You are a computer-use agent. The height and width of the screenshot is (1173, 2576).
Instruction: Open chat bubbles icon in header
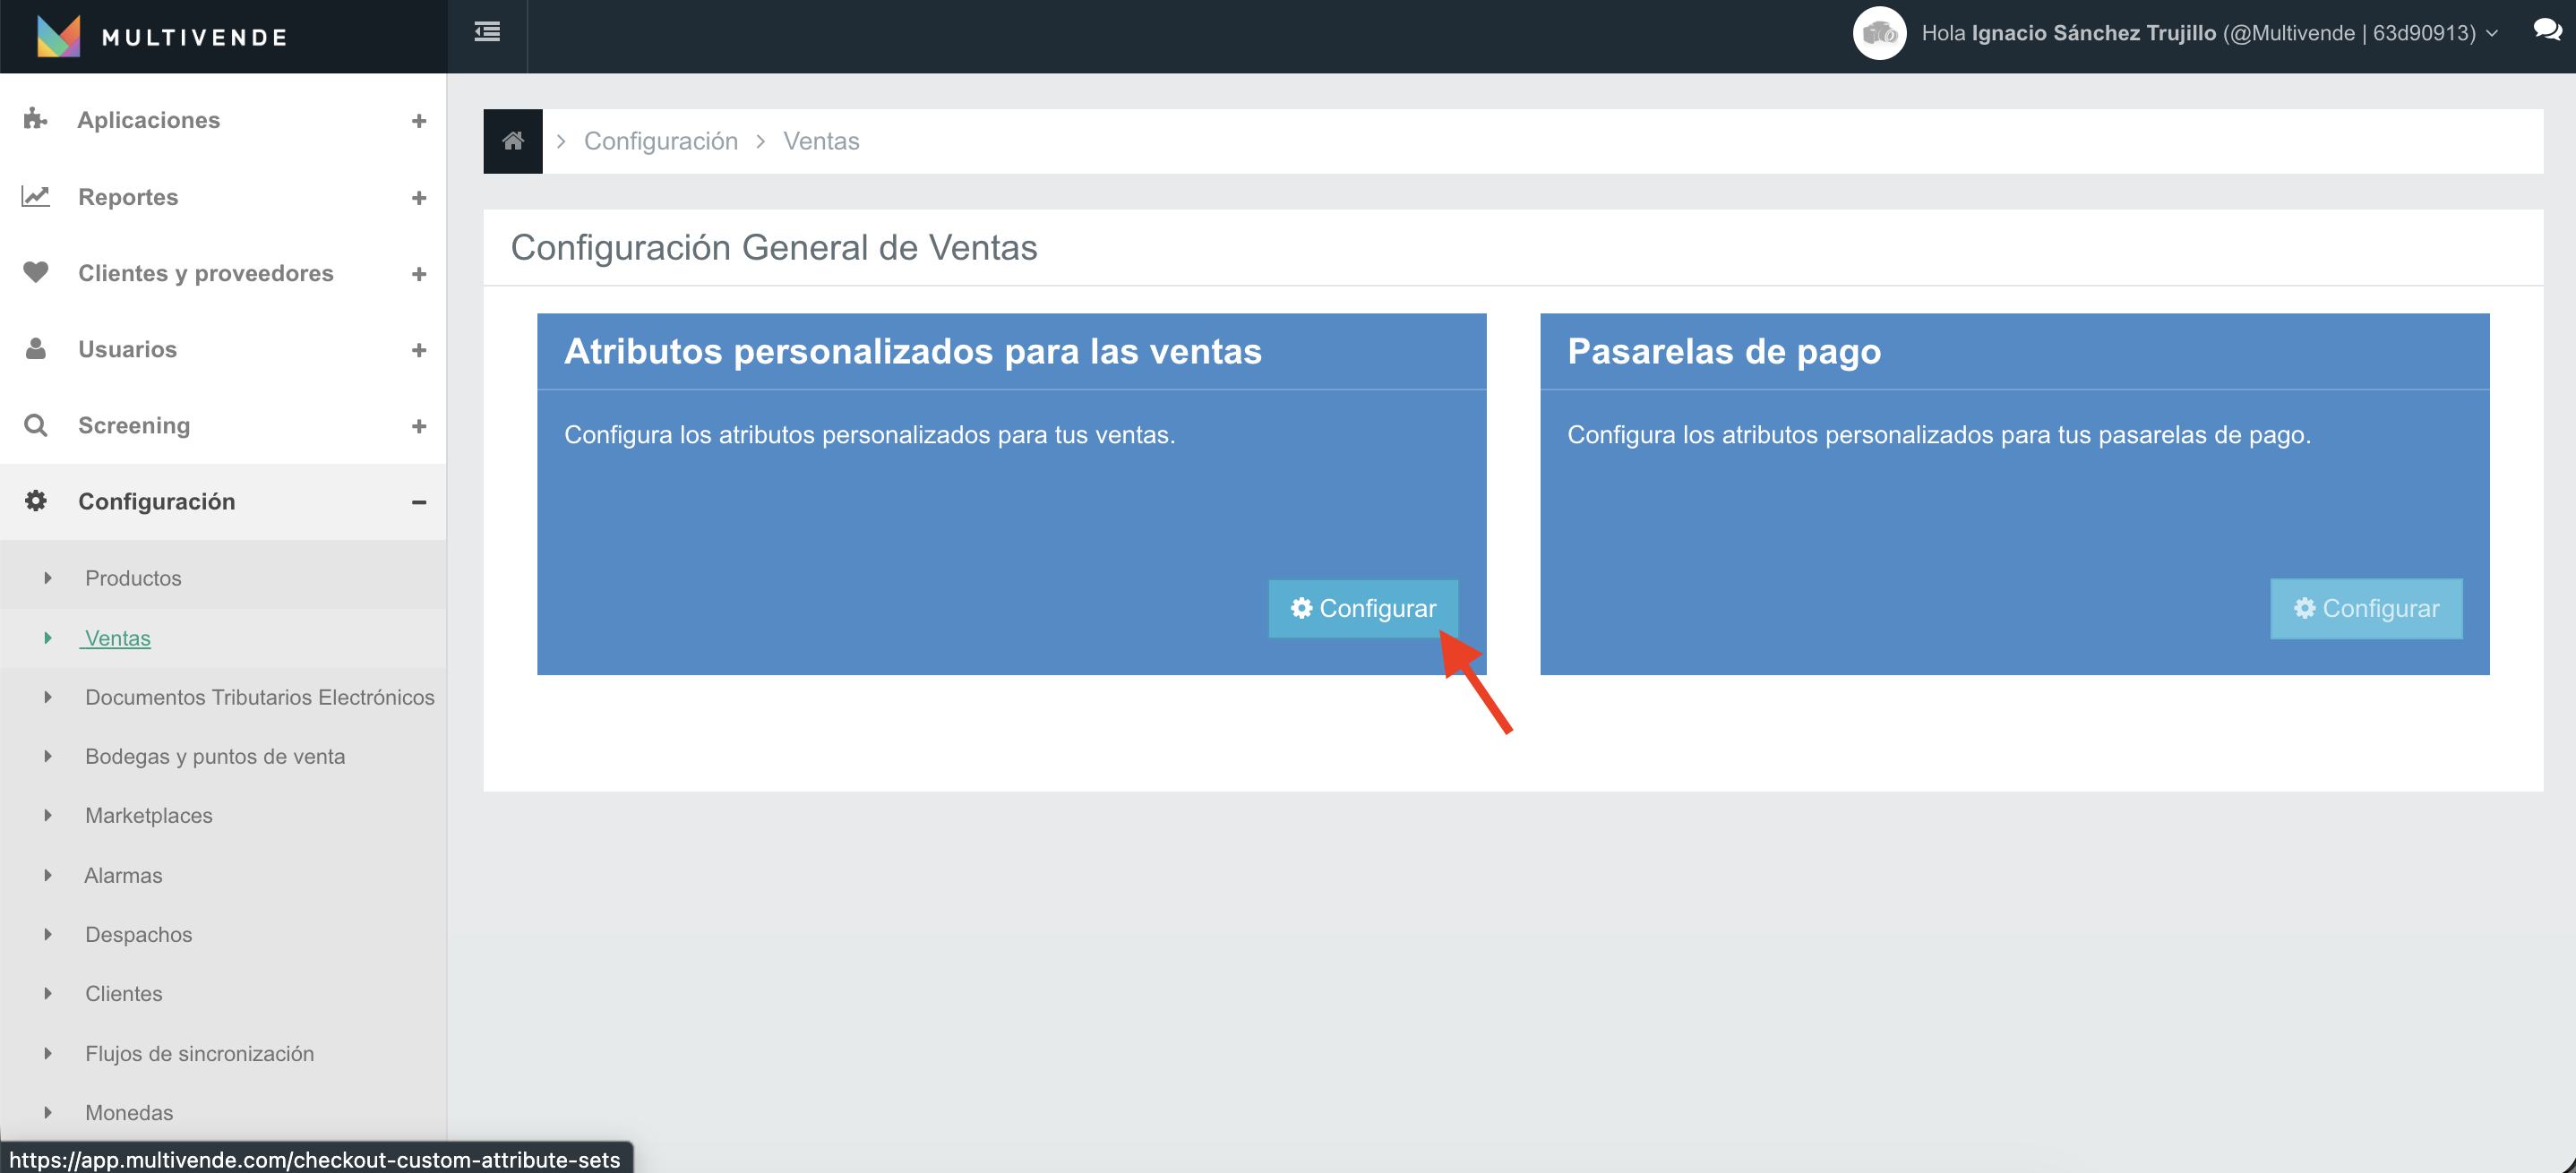(2546, 31)
